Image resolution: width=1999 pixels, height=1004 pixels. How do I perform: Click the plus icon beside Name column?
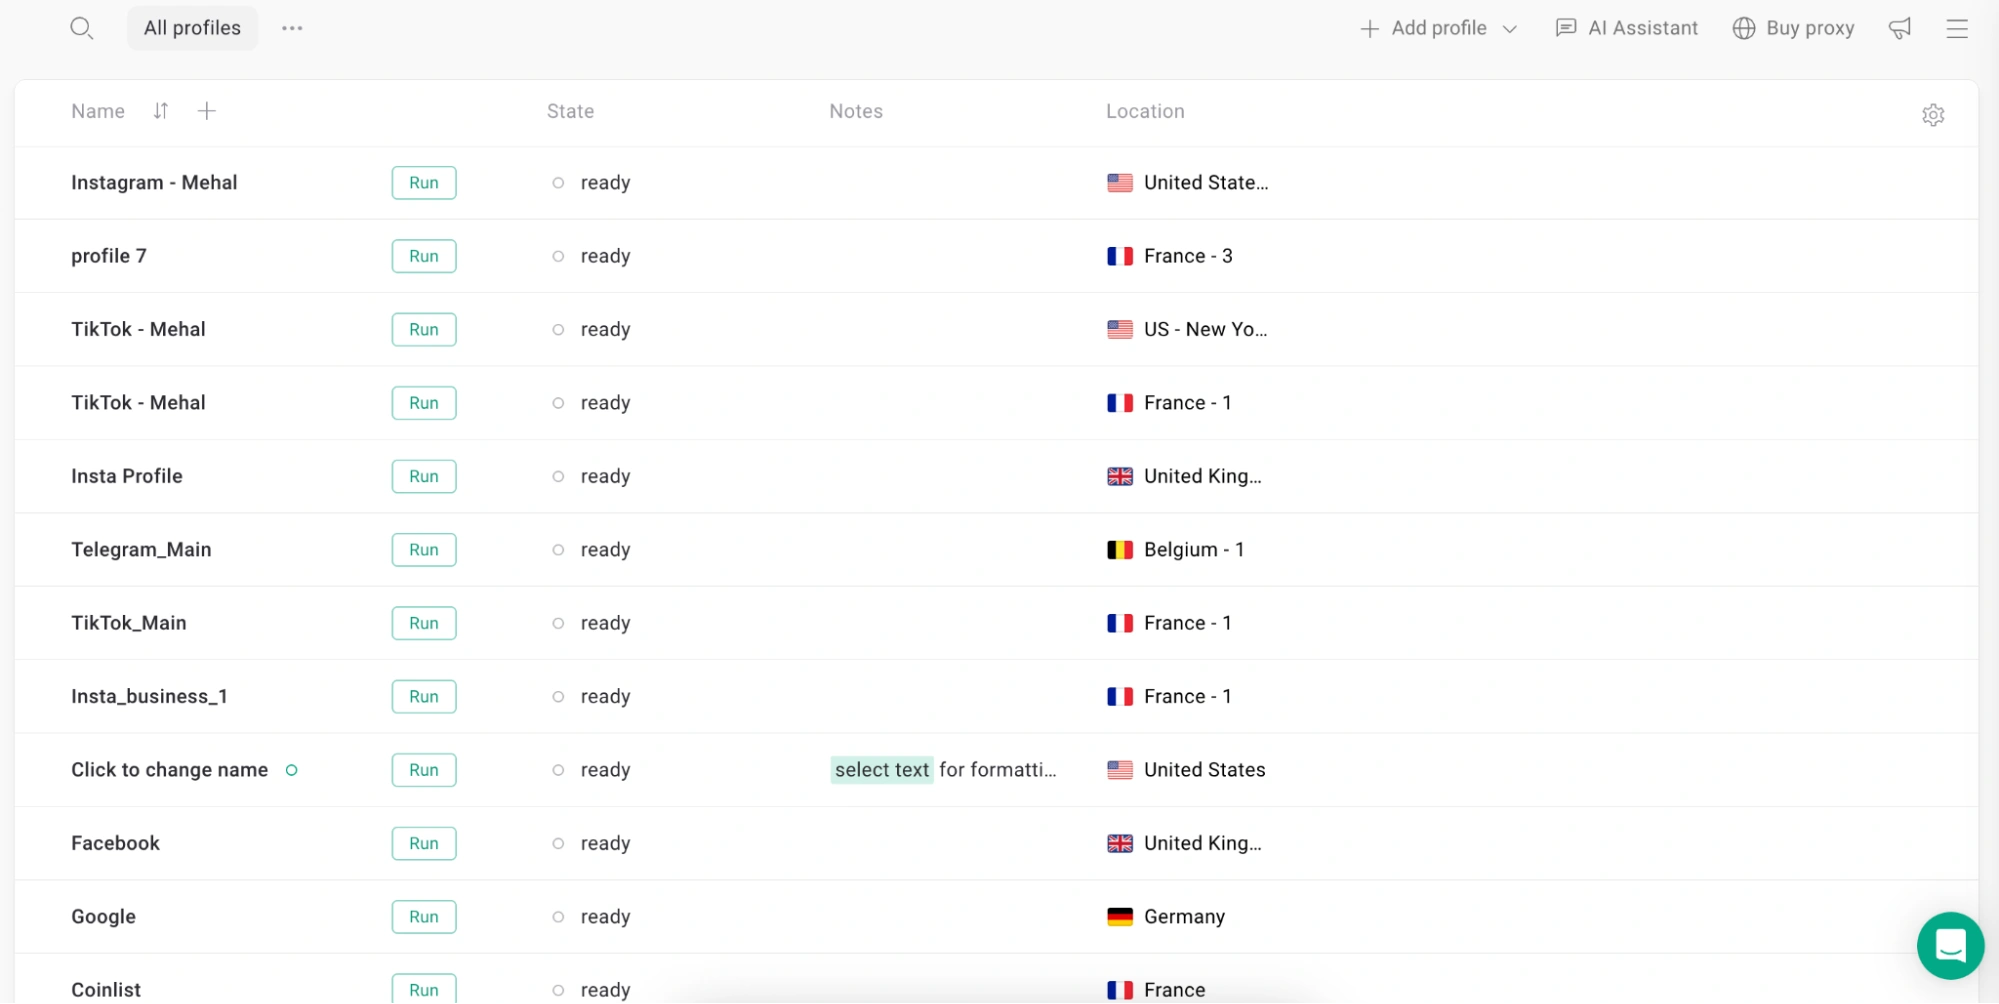point(207,111)
